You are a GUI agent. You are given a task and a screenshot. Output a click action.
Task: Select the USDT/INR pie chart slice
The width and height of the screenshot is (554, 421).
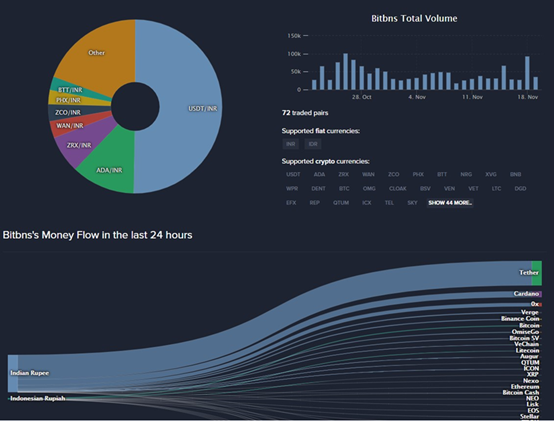click(x=191, y=106)
